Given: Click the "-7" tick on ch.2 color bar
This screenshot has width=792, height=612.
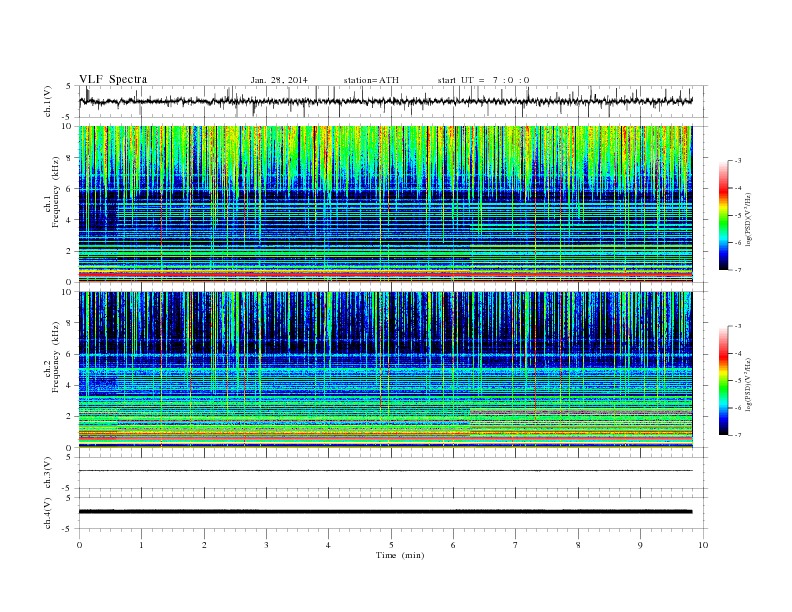Looking at the screenshot, I should (x=736, y=435).
